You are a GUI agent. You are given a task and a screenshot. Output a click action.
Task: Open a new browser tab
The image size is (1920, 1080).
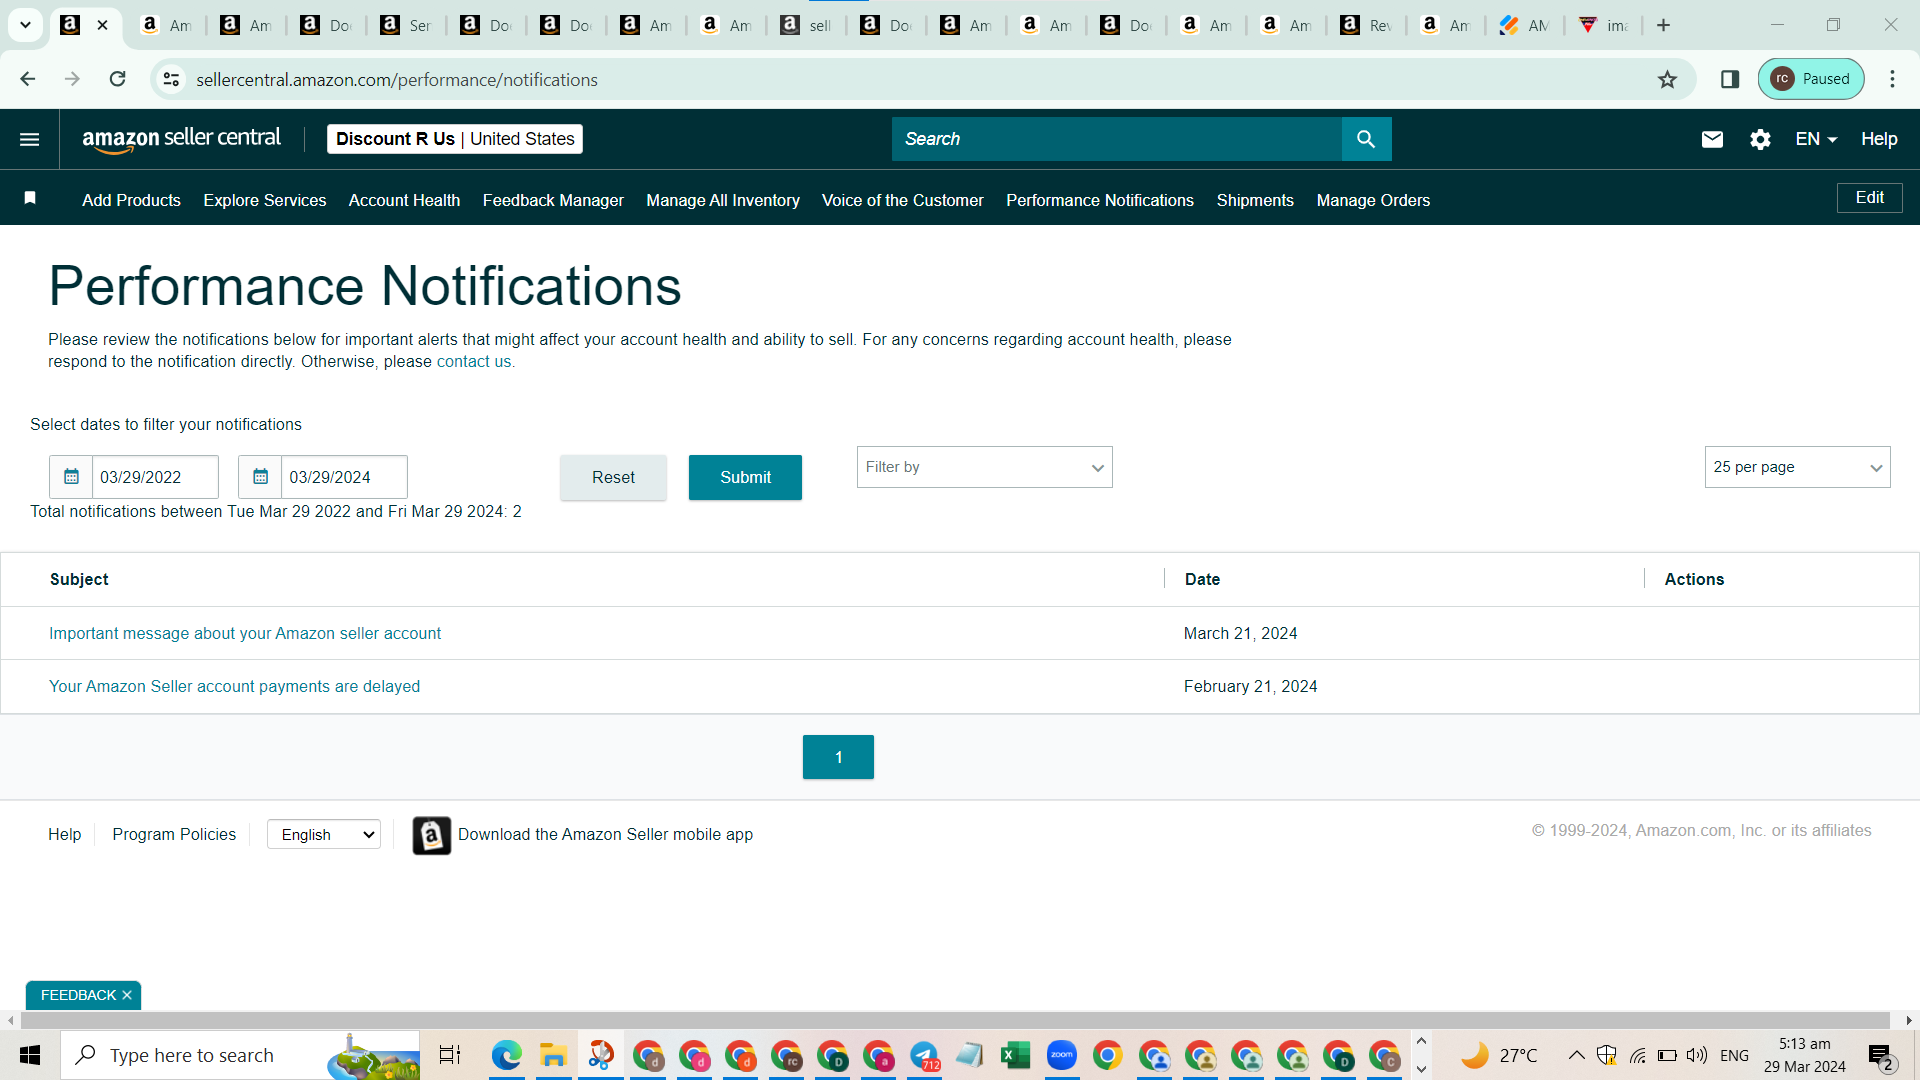coord(1664,25)
